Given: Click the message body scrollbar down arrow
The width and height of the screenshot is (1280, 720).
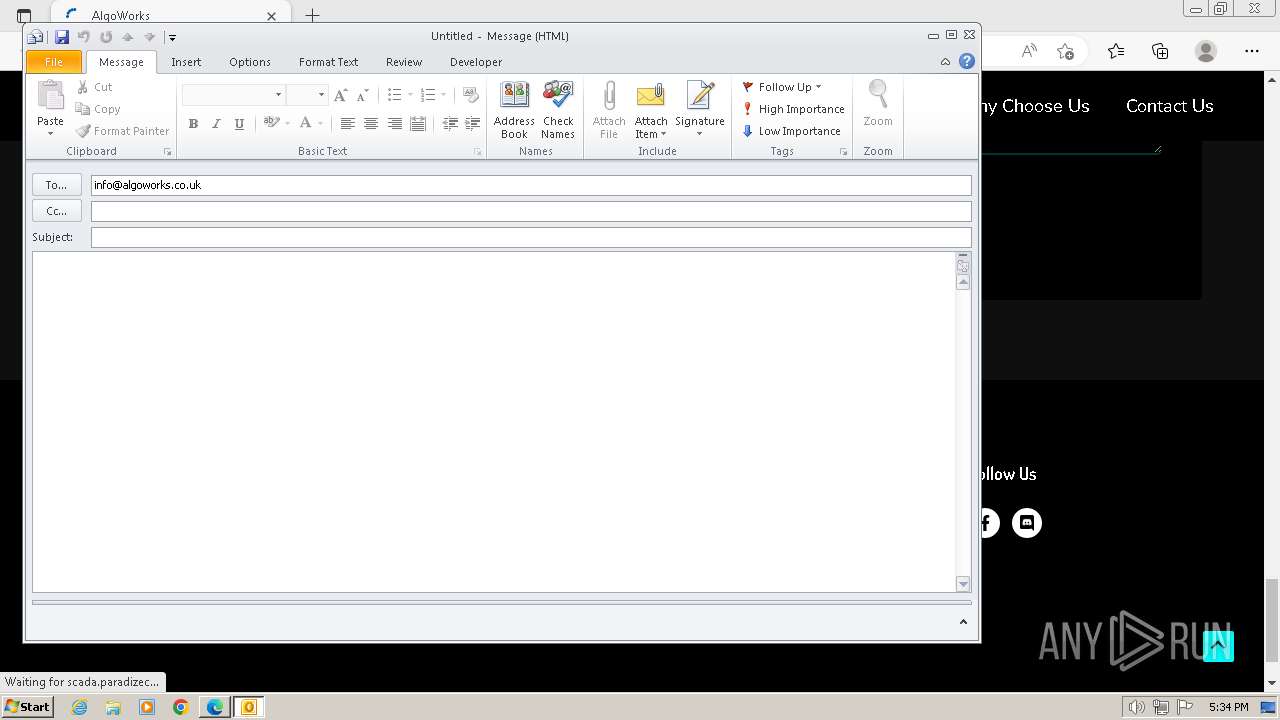Looking at the screenshot, I should [x=964, y=584].
